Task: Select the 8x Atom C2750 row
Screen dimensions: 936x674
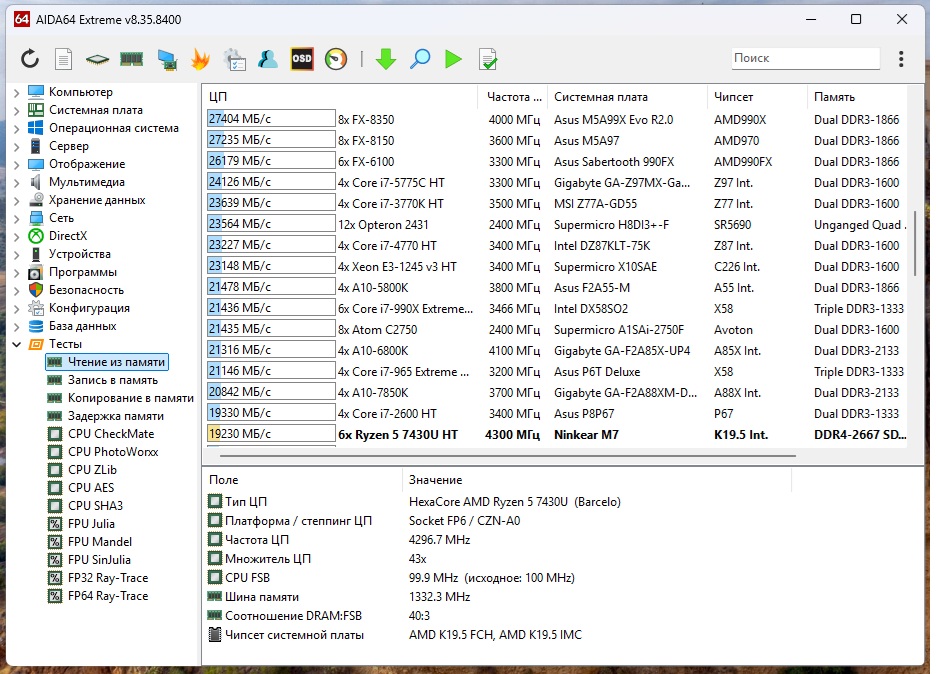Action: pos(556,330)
